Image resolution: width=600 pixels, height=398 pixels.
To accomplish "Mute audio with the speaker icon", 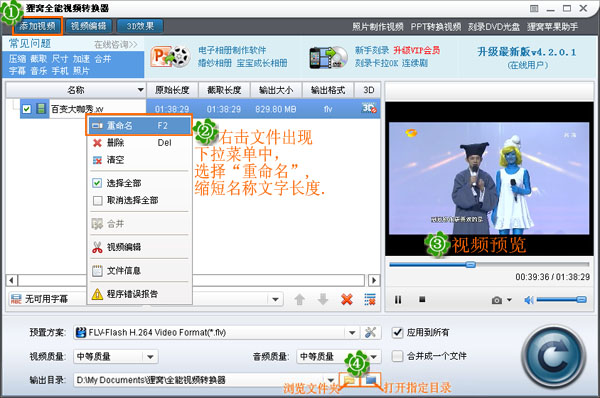I will point(529,300).
